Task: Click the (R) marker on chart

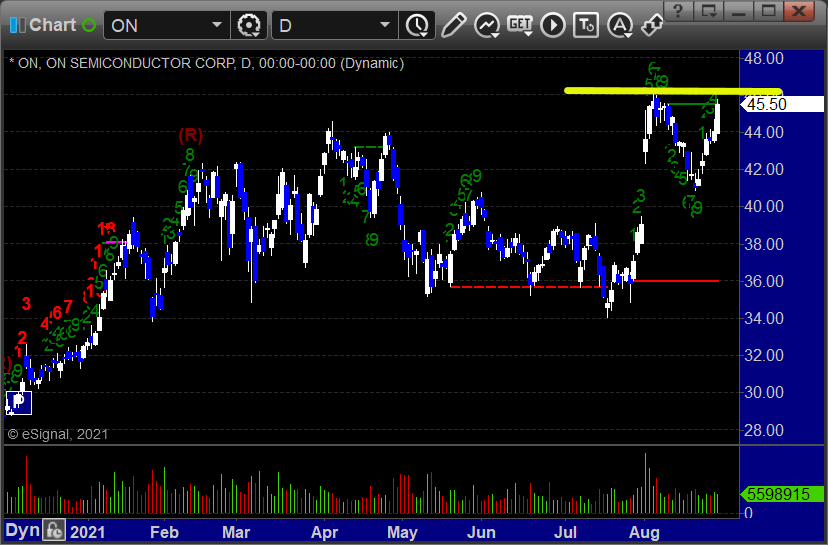Action: (x=191, y=135)
